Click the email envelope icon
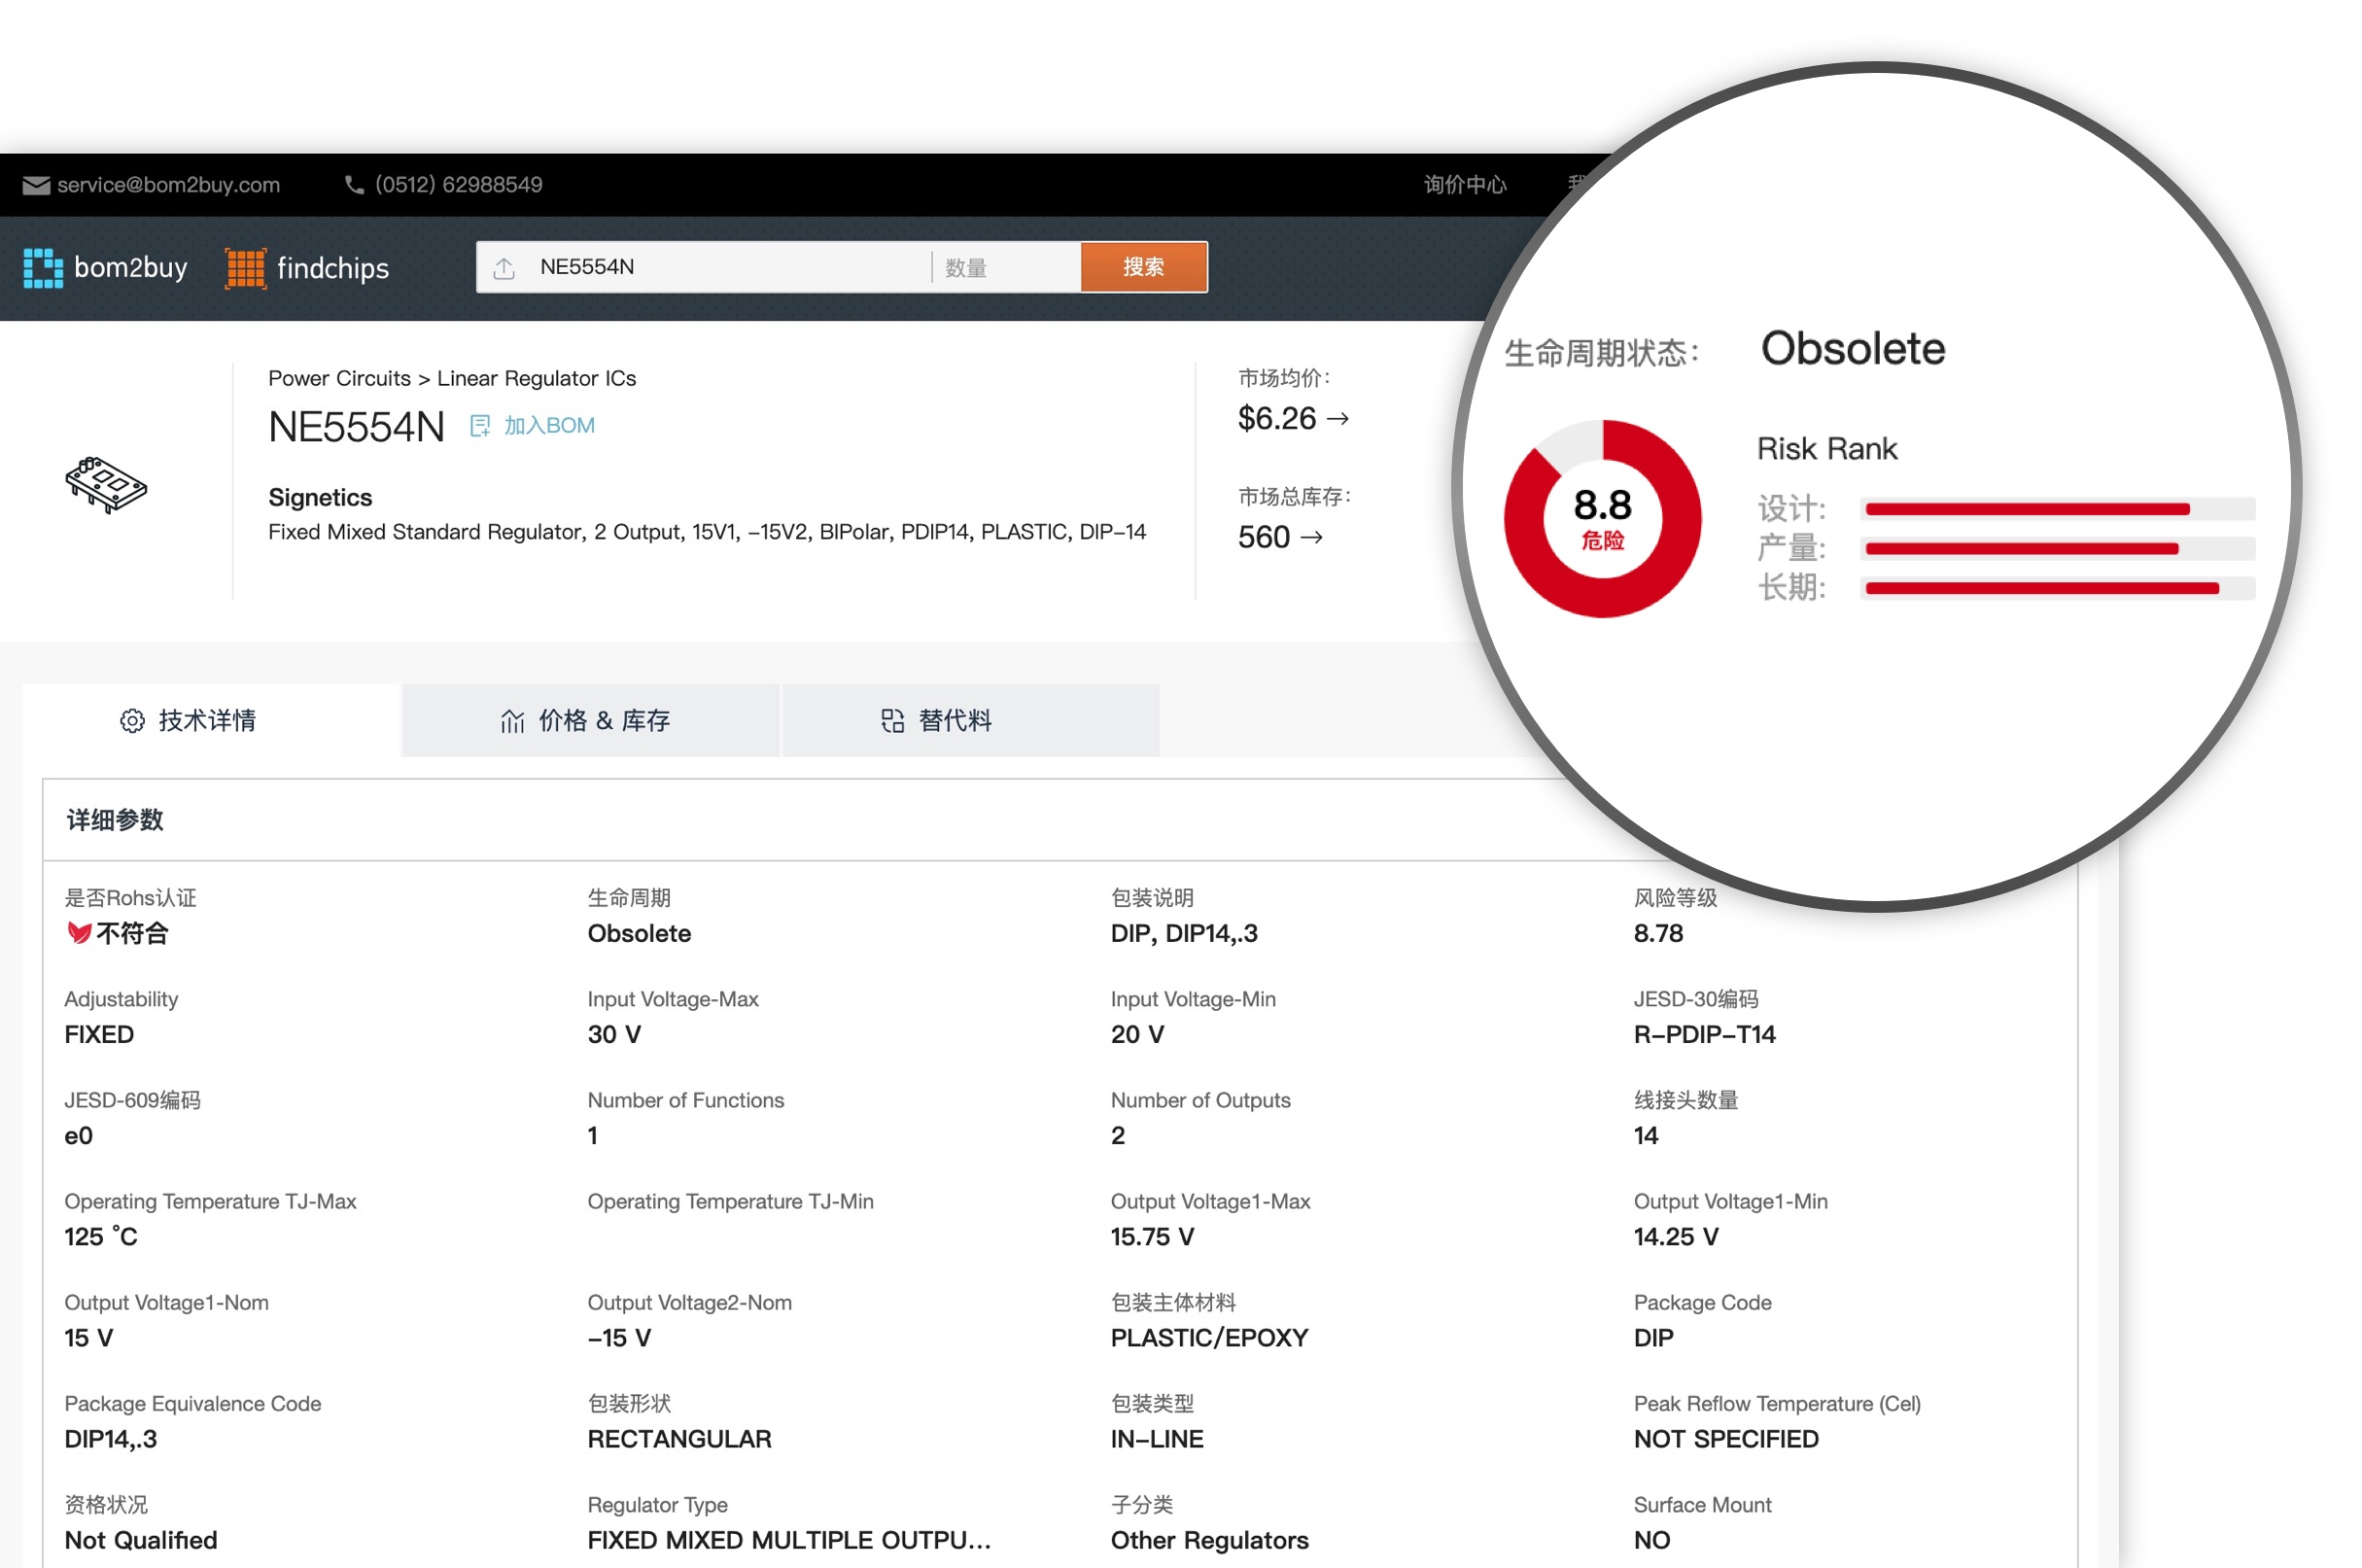 pyautogui.click(x=36, y=185)
